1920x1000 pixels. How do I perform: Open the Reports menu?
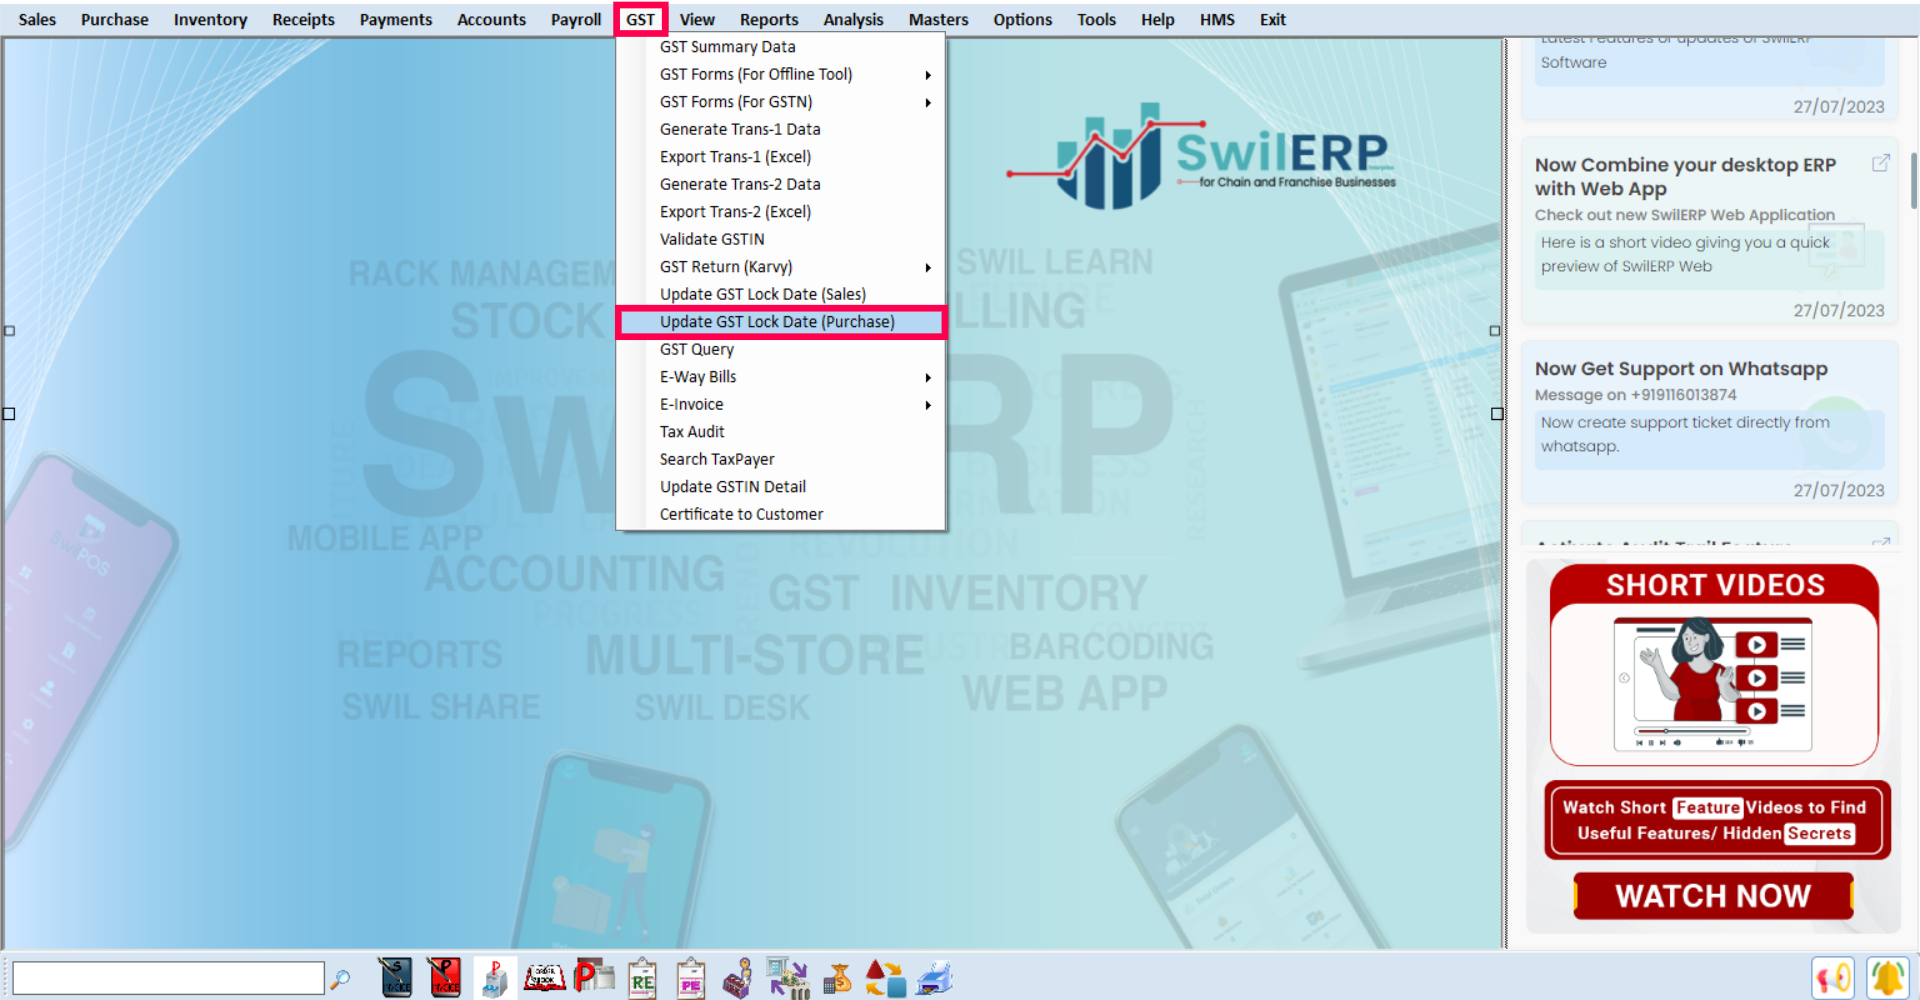coord(769,19)
